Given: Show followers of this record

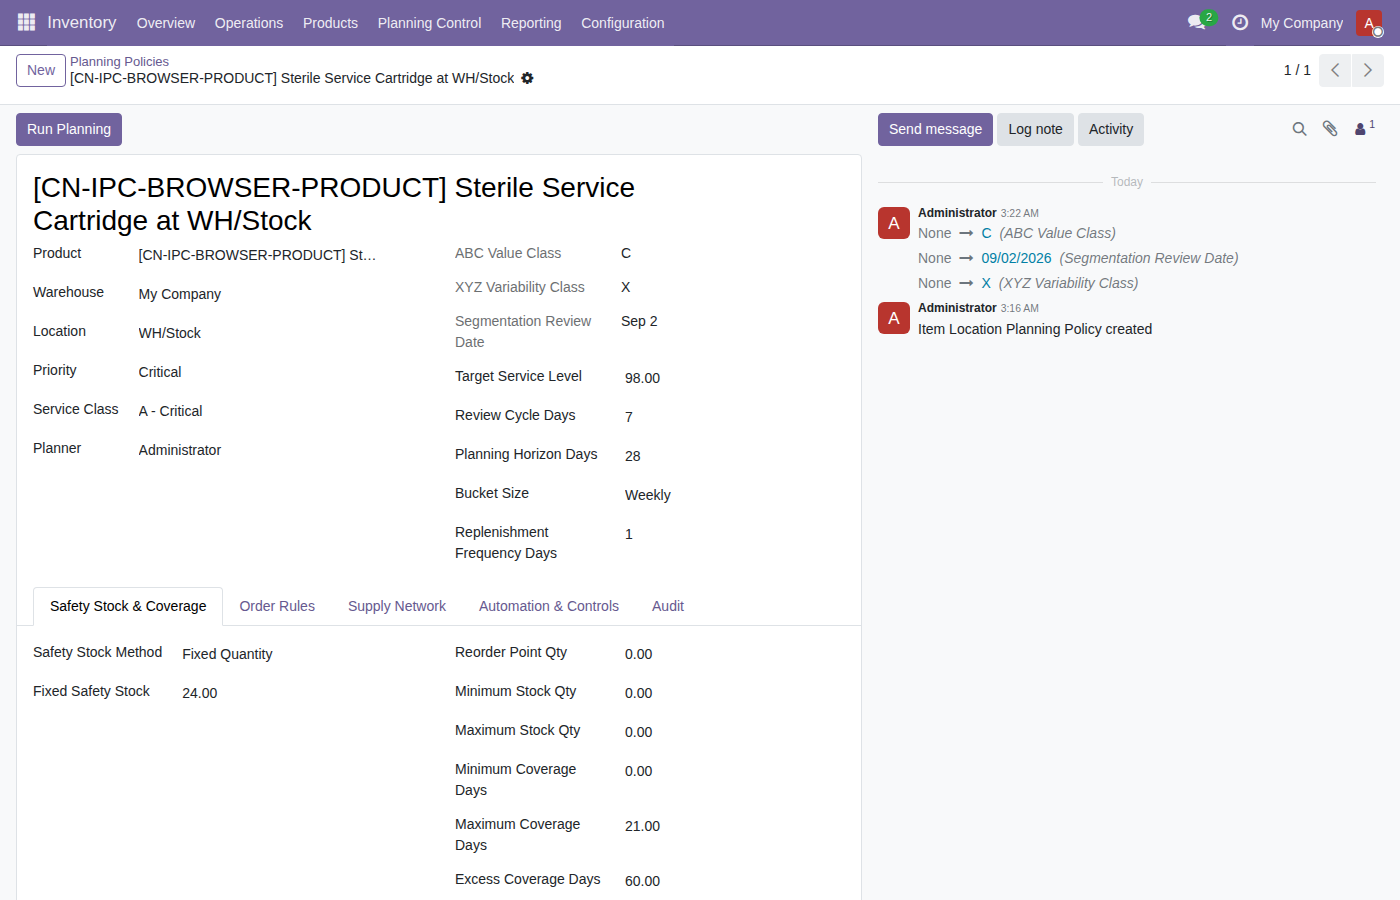Looking at the screenshot, I should pyautogui.click(x=1364, y=128).
